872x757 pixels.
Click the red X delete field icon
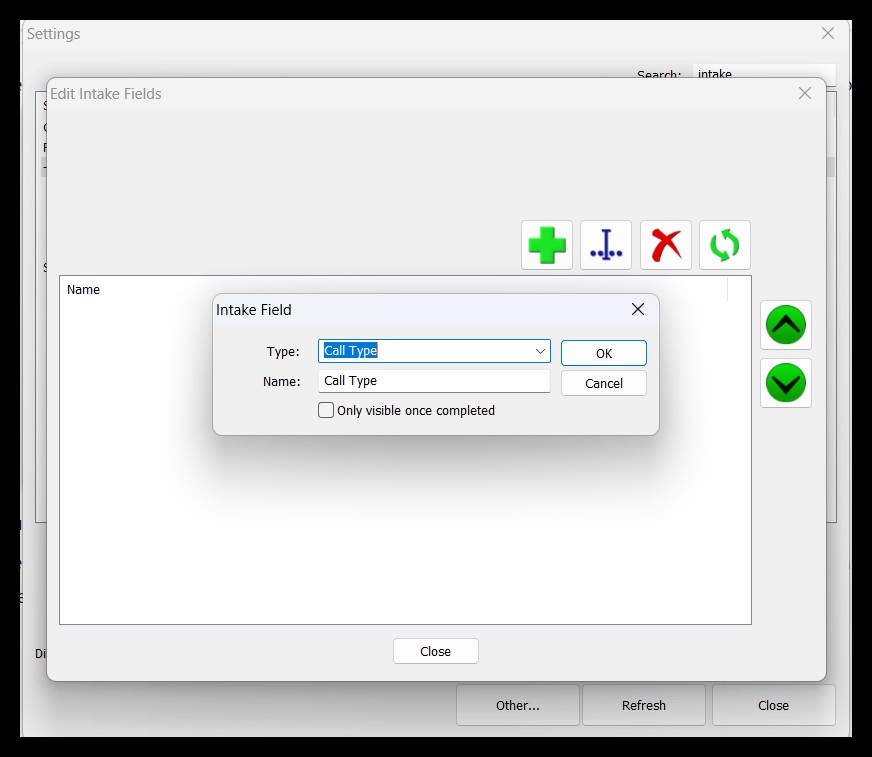click(666, 245)
